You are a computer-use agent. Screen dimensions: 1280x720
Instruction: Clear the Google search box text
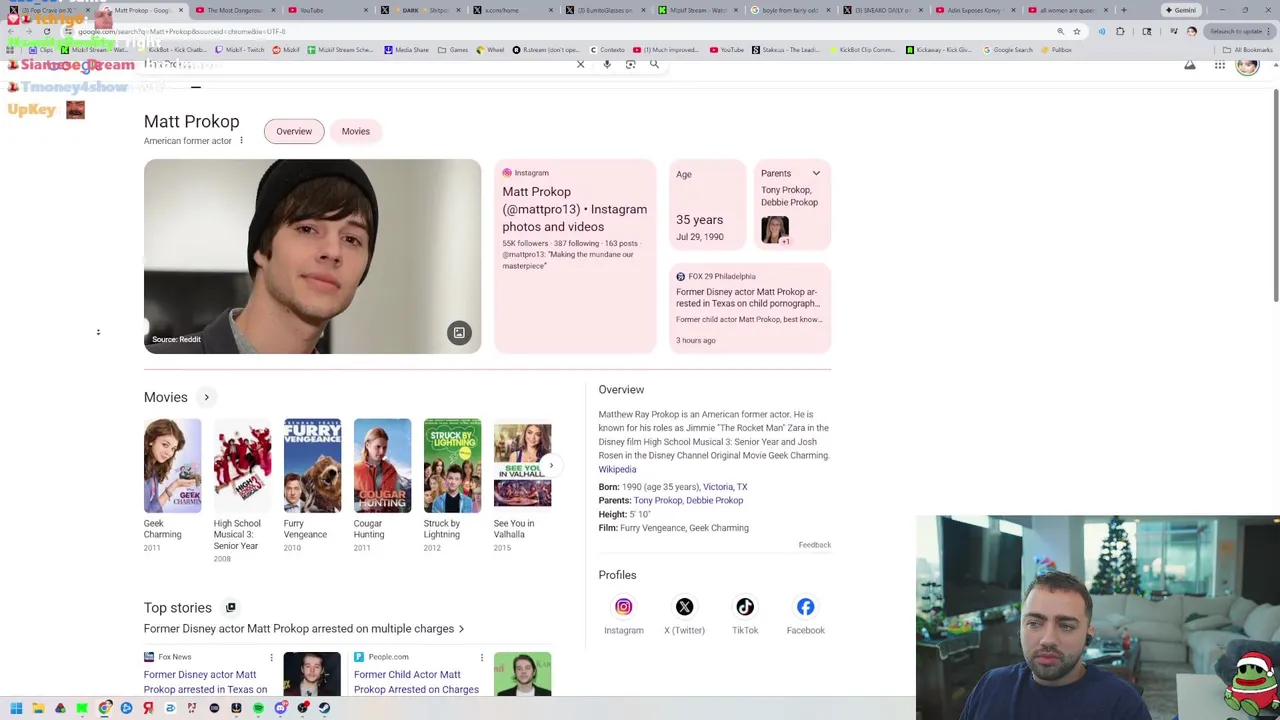pos(580,65)
